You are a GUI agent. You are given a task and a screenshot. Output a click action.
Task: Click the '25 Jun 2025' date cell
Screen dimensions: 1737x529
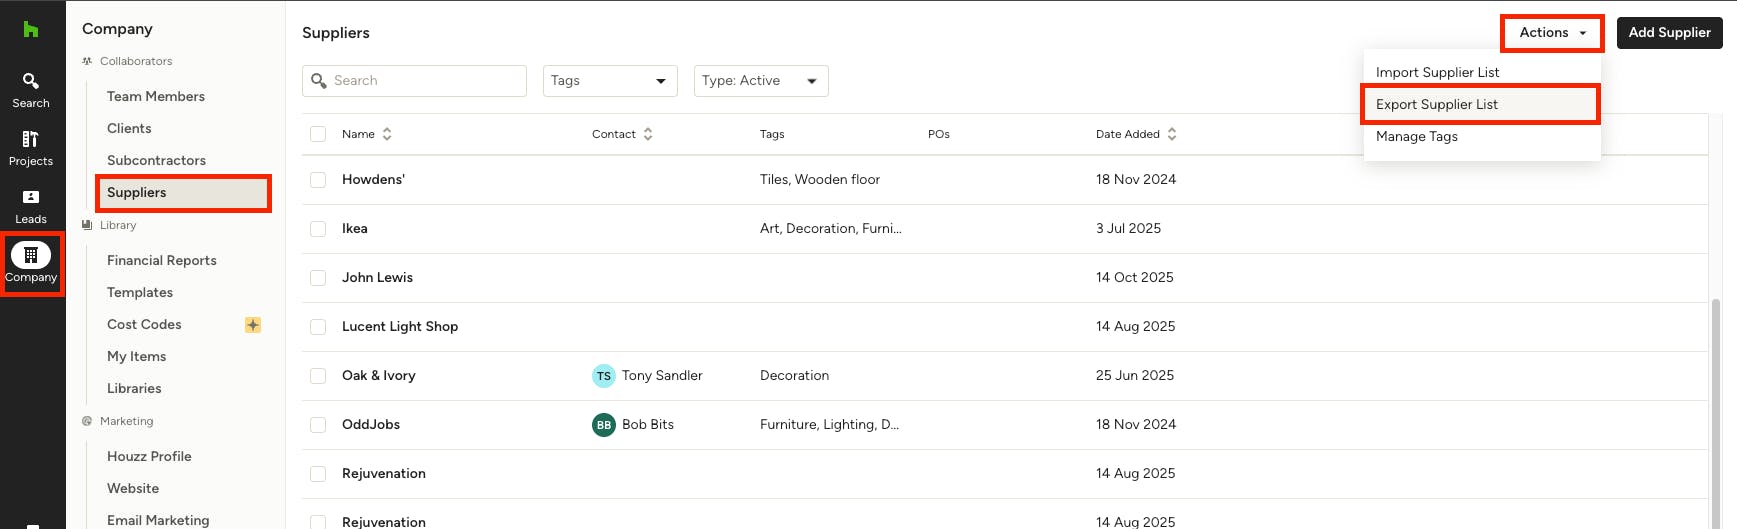tap(1135, 376)
